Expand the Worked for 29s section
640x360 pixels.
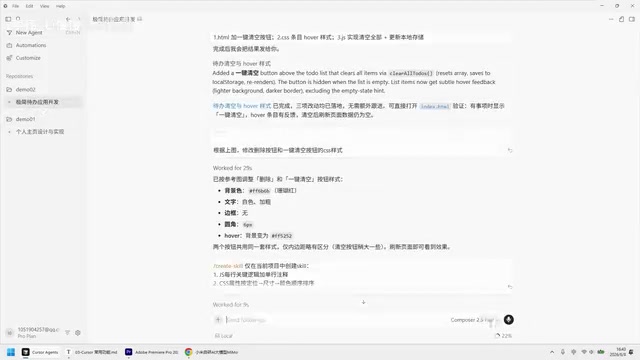(232, 168)
